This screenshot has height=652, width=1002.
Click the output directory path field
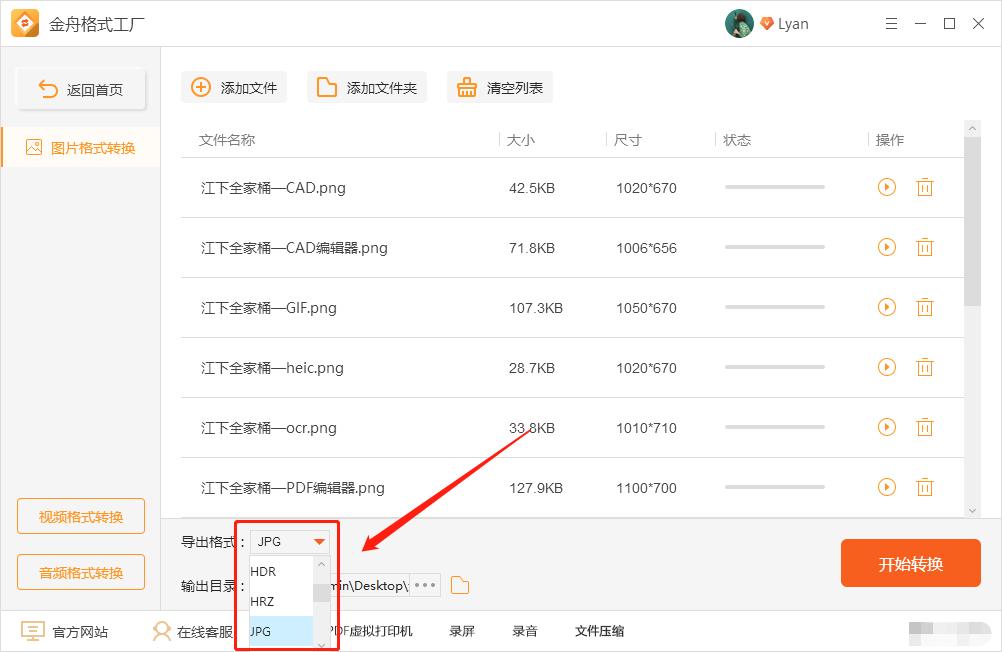point(369,585)
